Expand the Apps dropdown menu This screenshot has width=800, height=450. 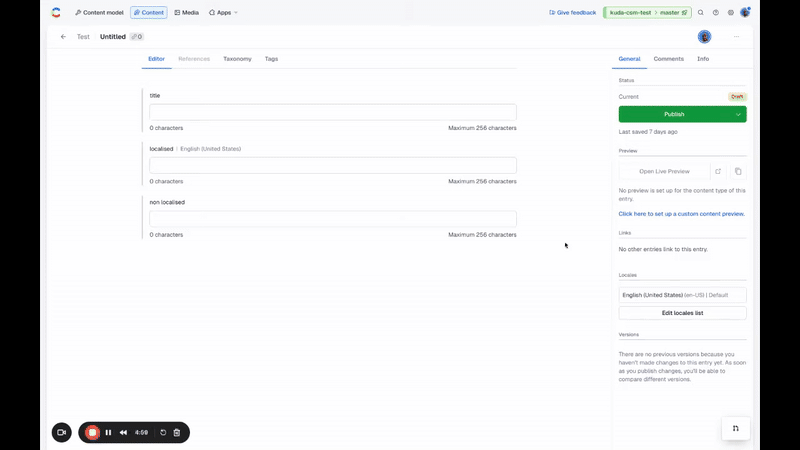pyautogui.click(x=223, y=13)
